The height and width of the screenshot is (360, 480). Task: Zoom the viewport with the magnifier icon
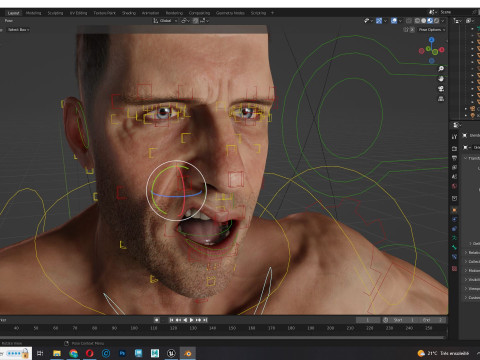[x=441, y=69]
